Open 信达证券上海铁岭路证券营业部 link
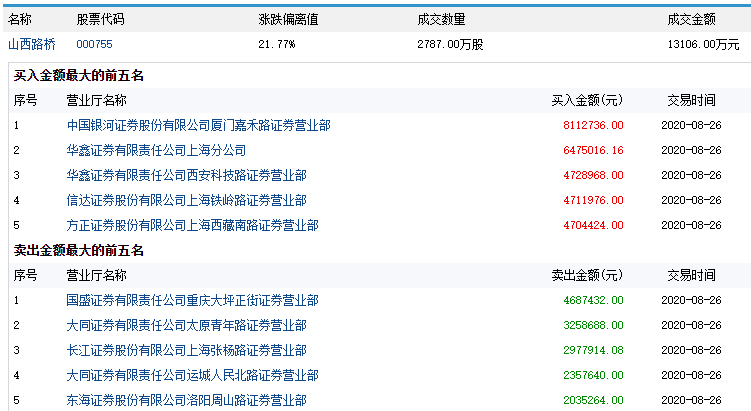The height and width of the screenshot is (411, 751). pos(186,200)
